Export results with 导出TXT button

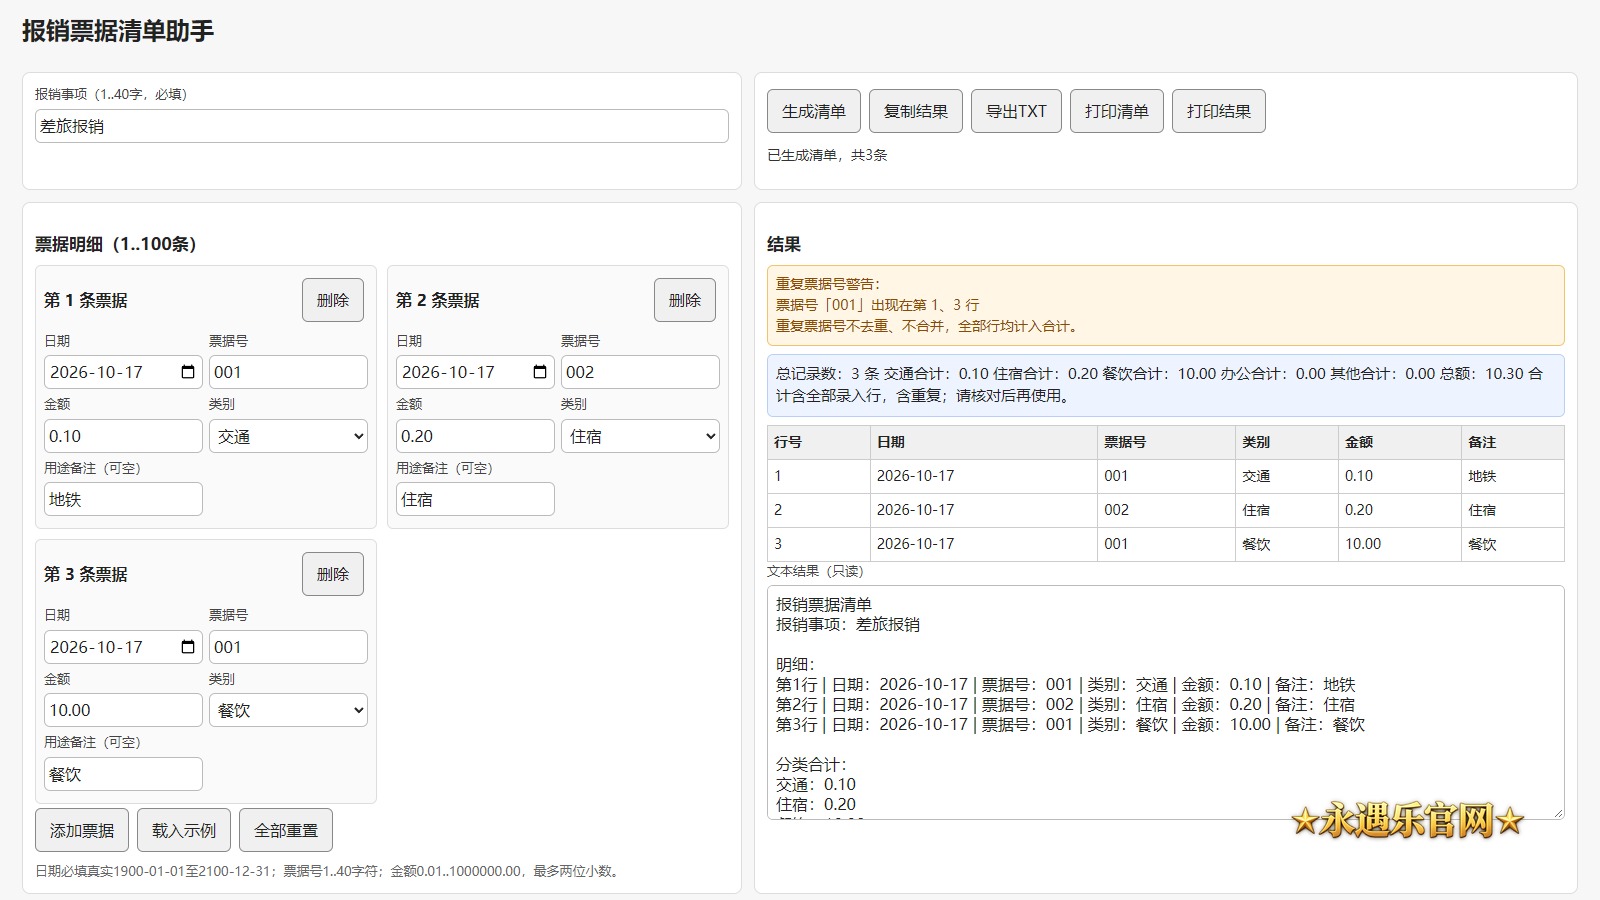1016,111
